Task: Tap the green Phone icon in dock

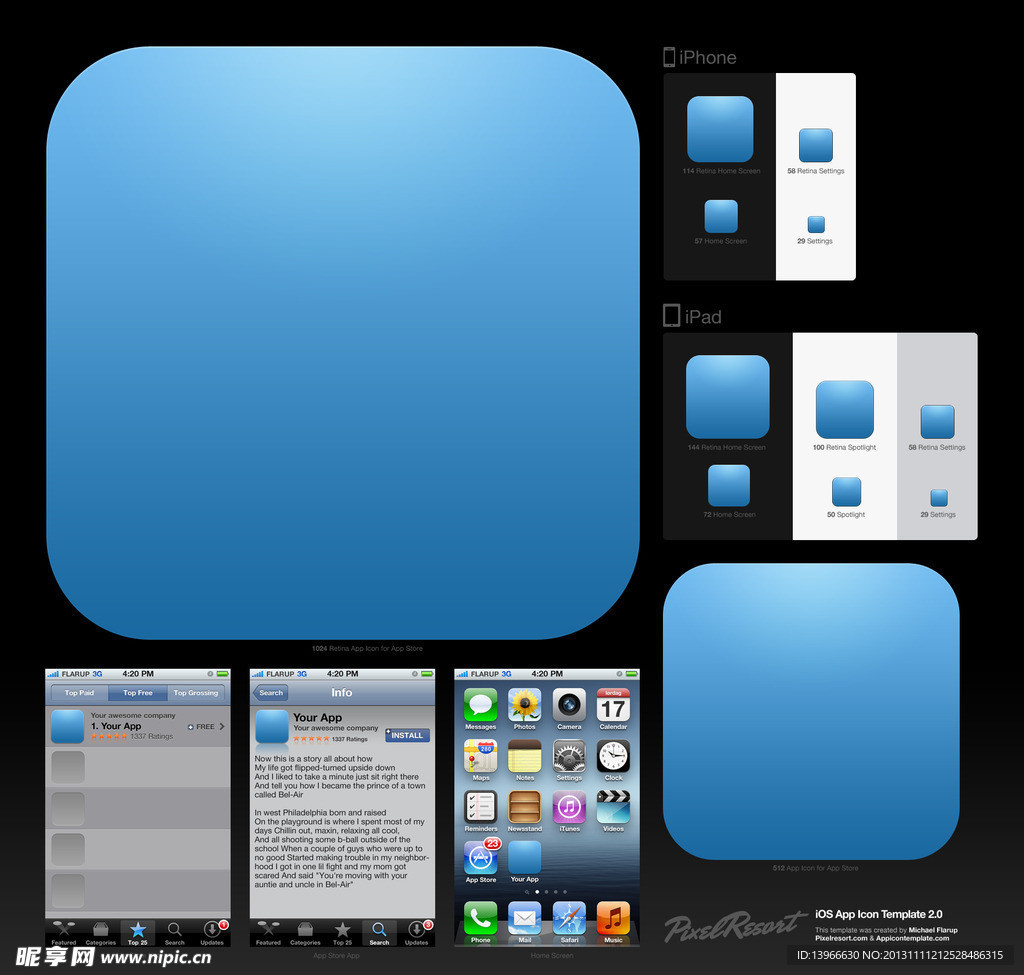Action: pyautogui.click(x=480, y=918)
